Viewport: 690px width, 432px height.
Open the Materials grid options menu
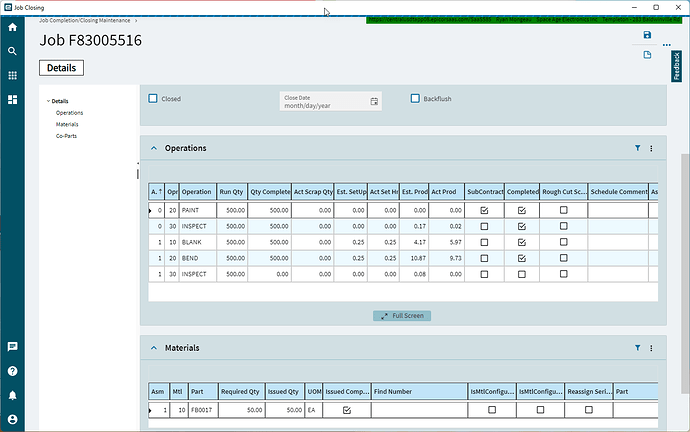pyautogui.click(x=651, y=348)
